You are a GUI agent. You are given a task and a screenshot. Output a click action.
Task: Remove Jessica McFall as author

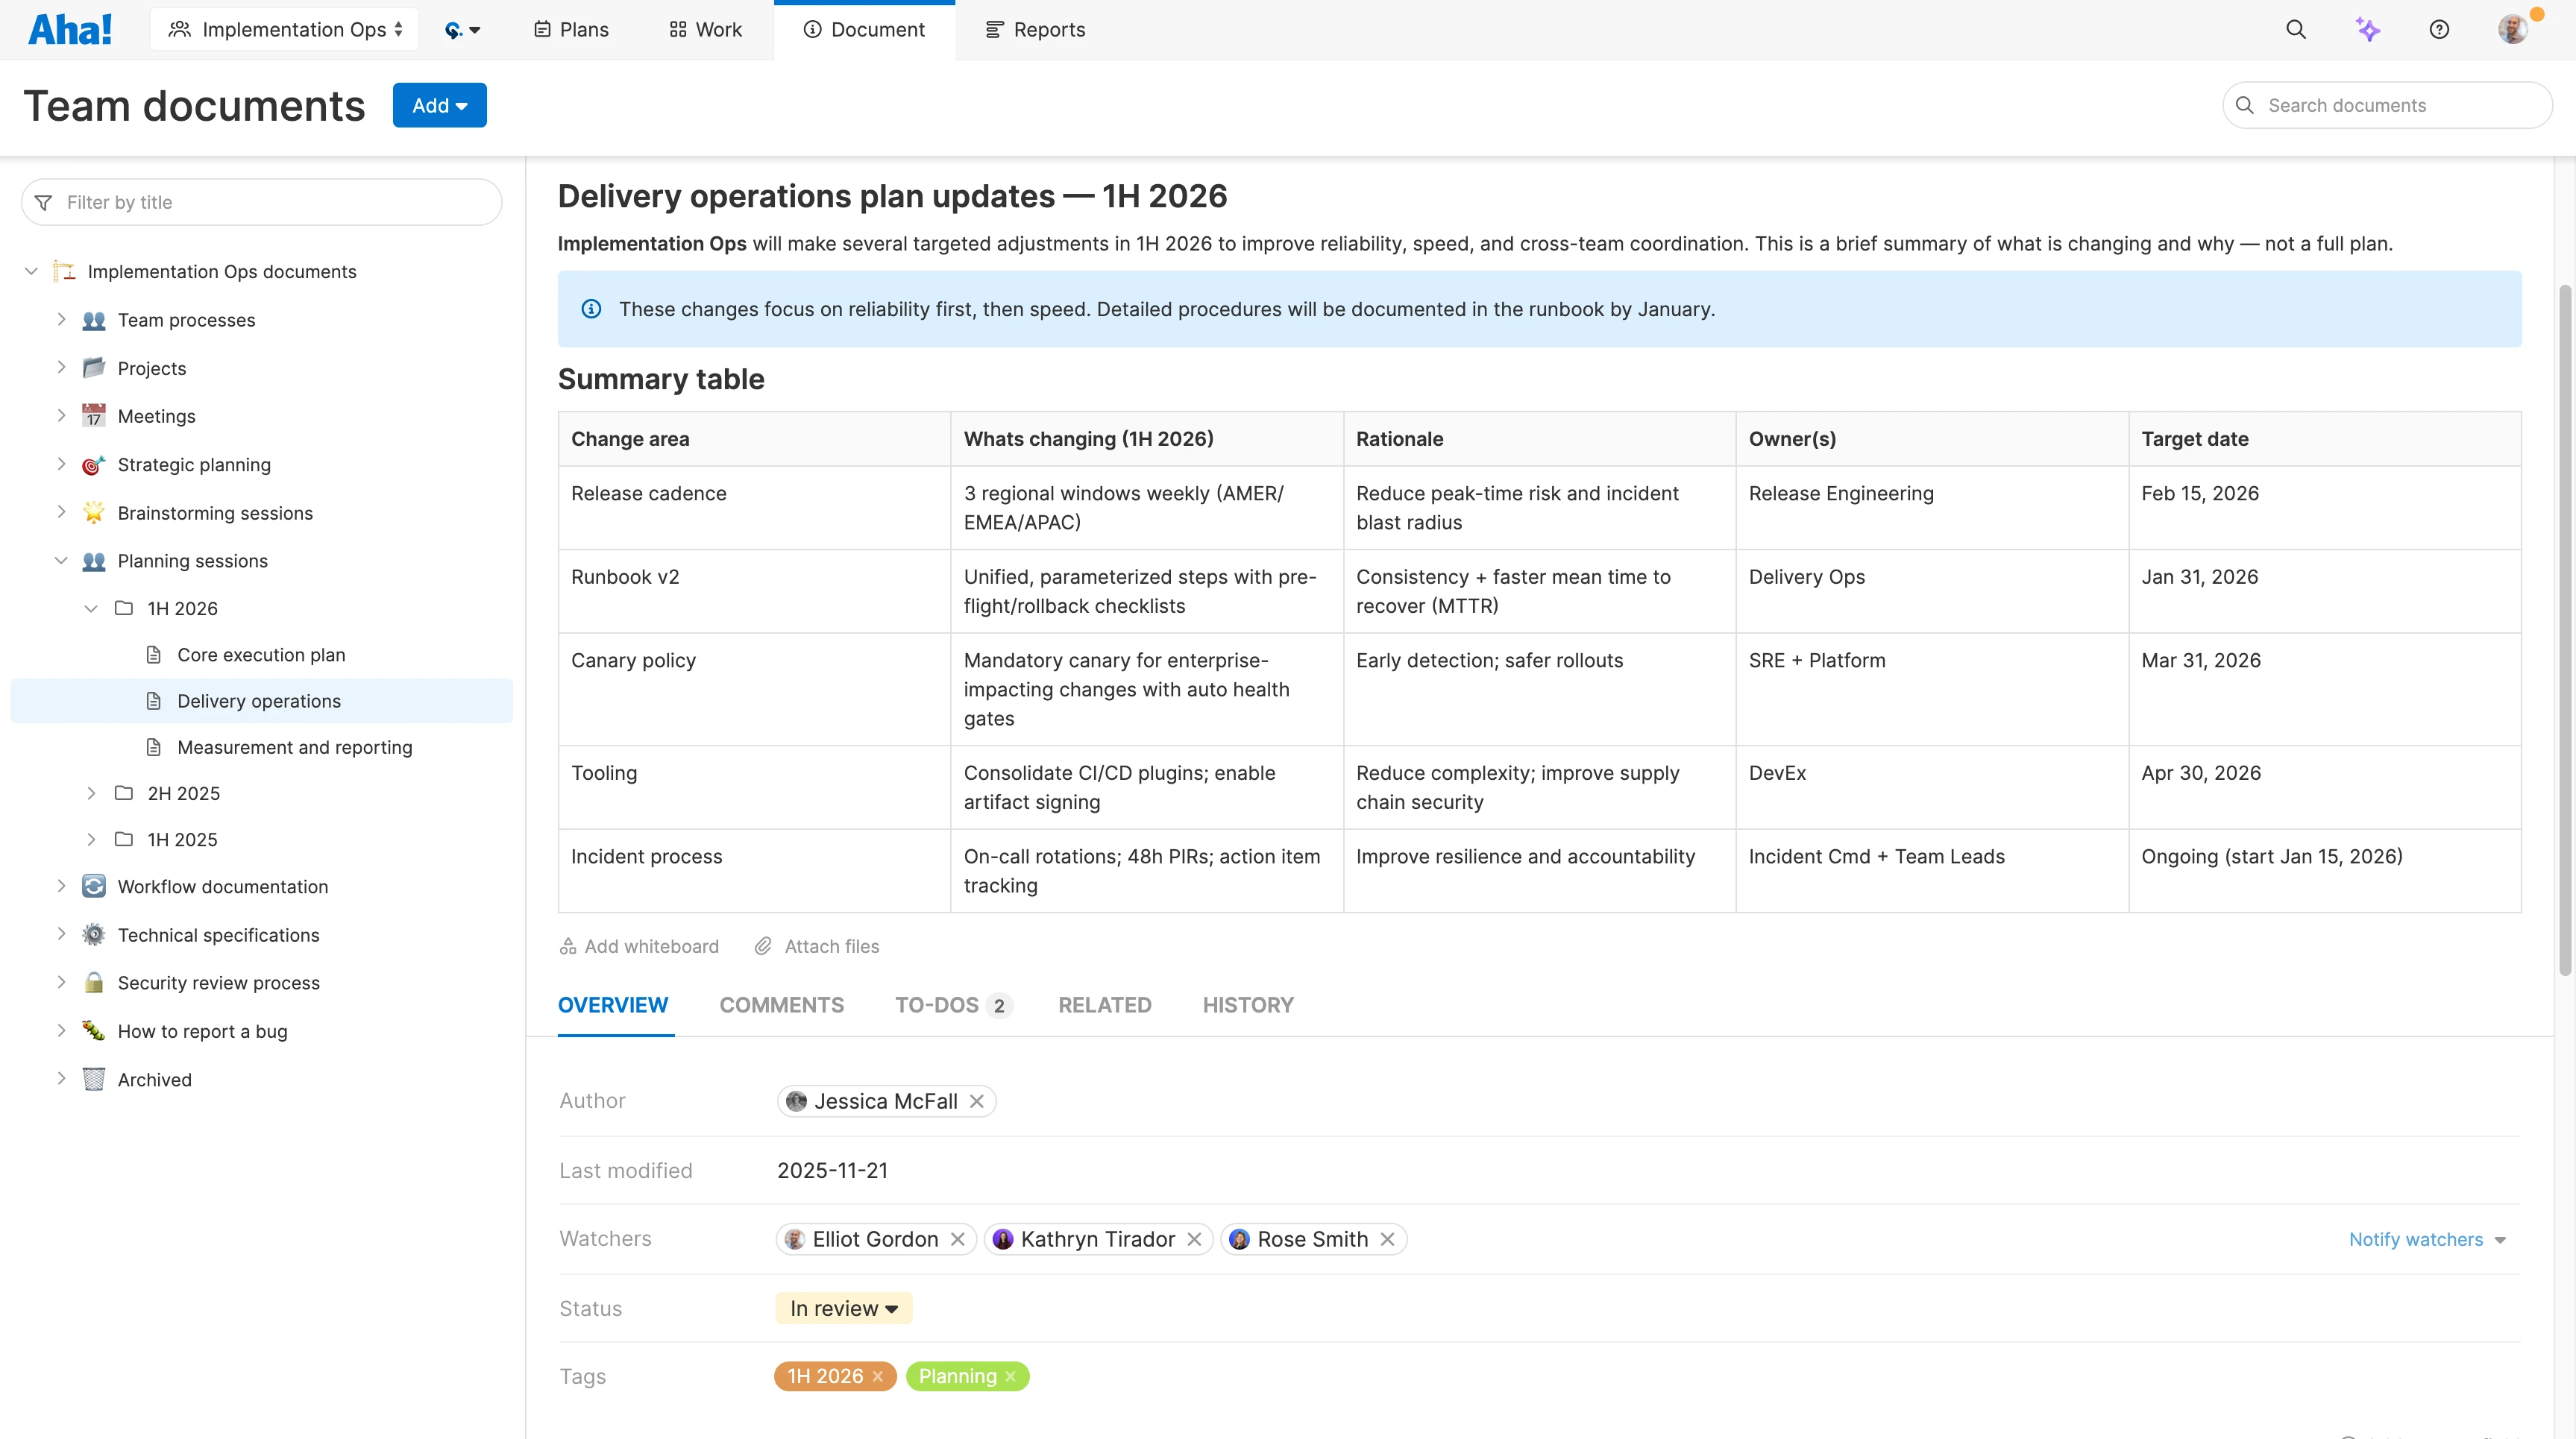click(x=977, y=1100)
